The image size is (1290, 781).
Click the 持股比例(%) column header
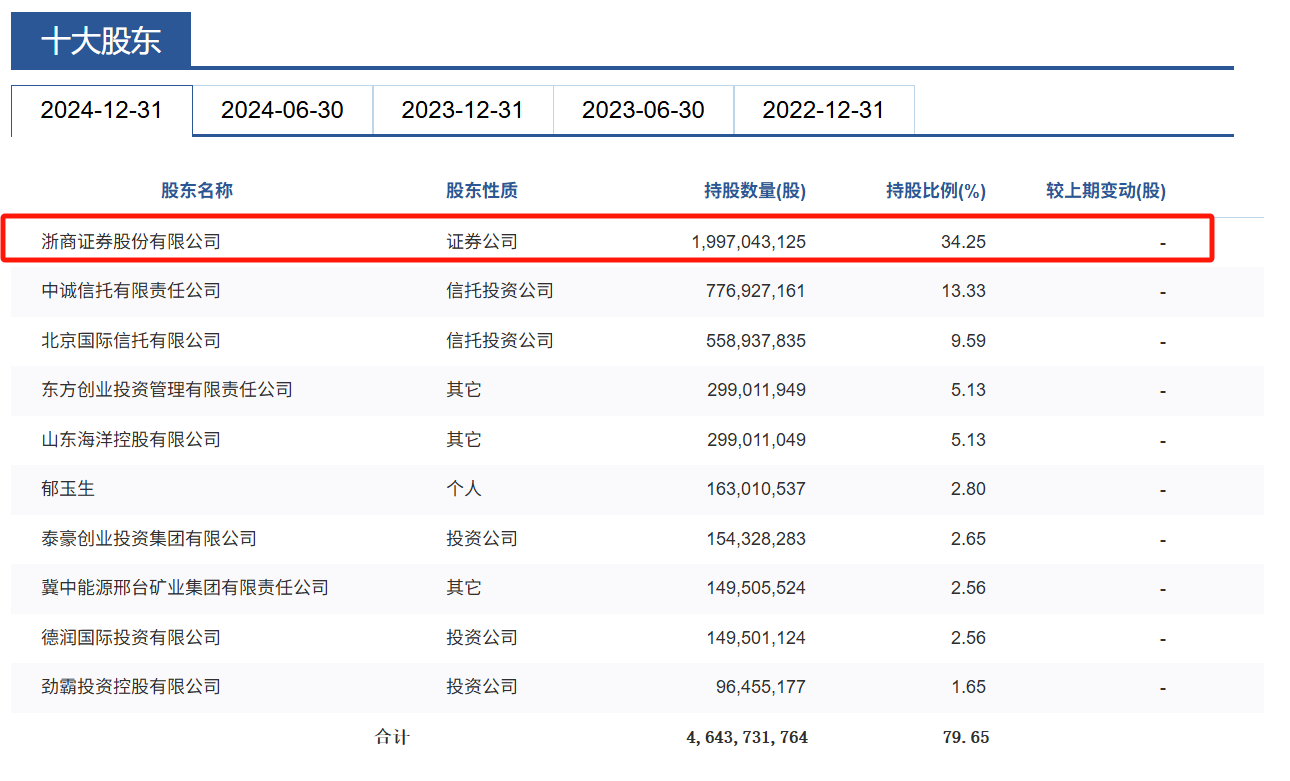coord(935,190)
